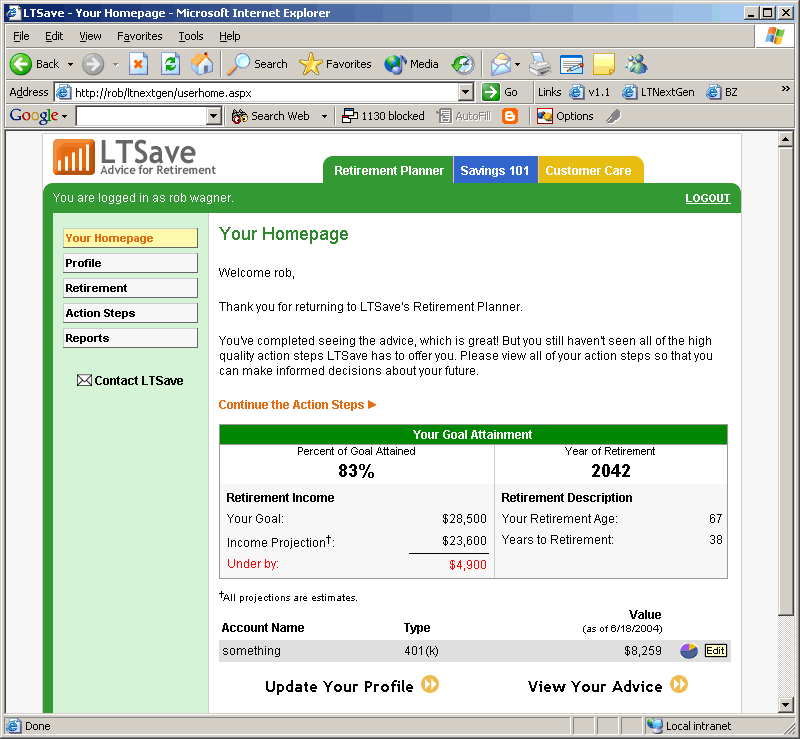Open the Favorites menu
Viewport: 800px width, 739px height.
pos(139,36)
